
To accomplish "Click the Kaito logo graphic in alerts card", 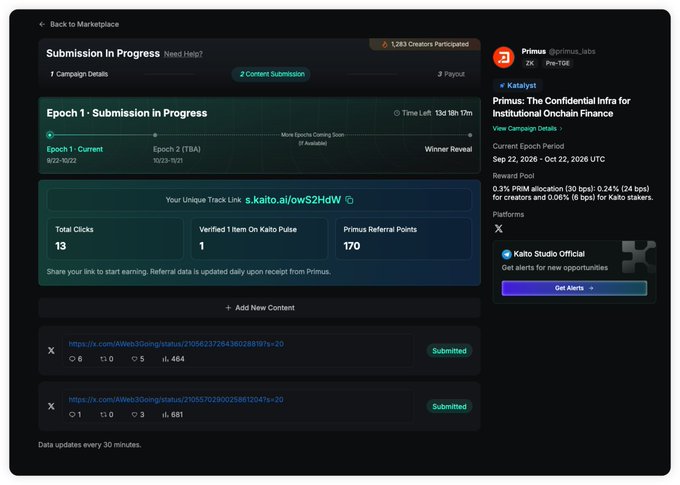I will (x=638, y=257).
